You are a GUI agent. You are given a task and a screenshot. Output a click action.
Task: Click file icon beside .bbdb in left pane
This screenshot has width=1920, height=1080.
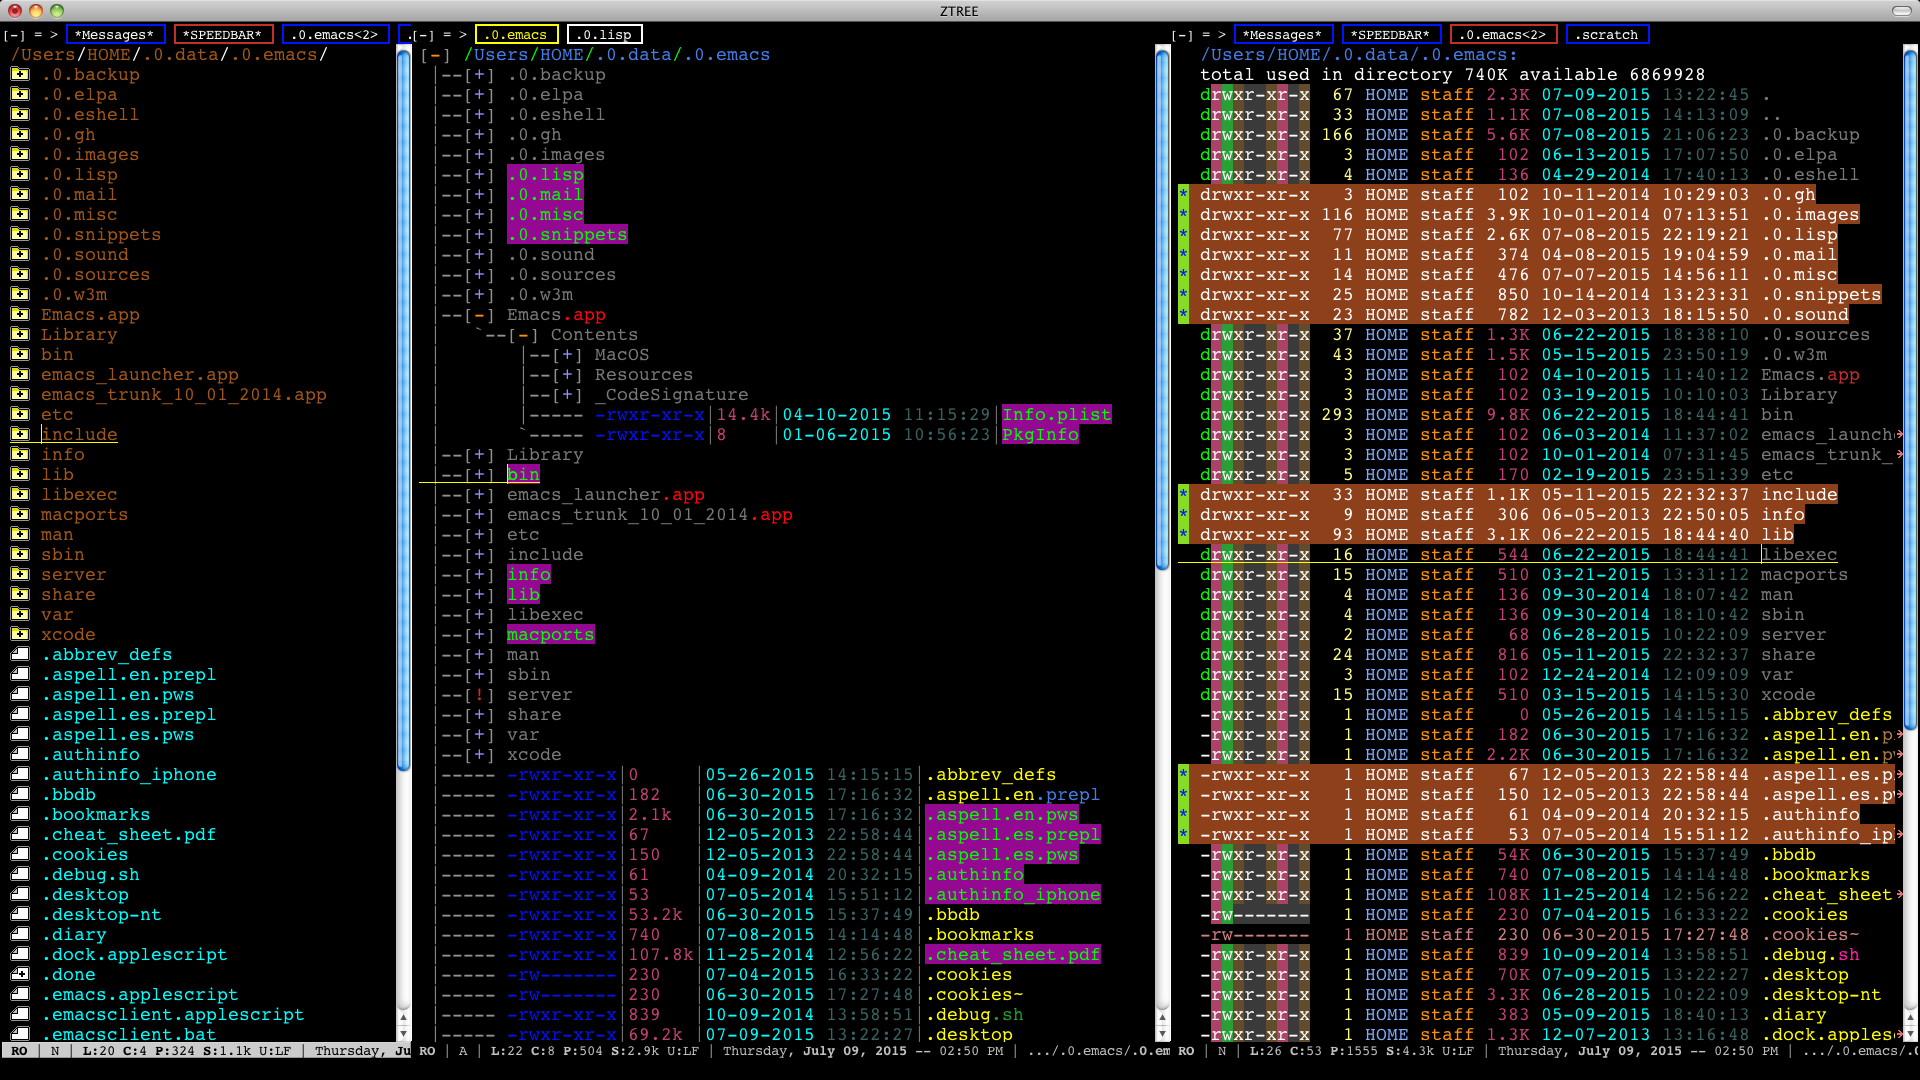20,794
